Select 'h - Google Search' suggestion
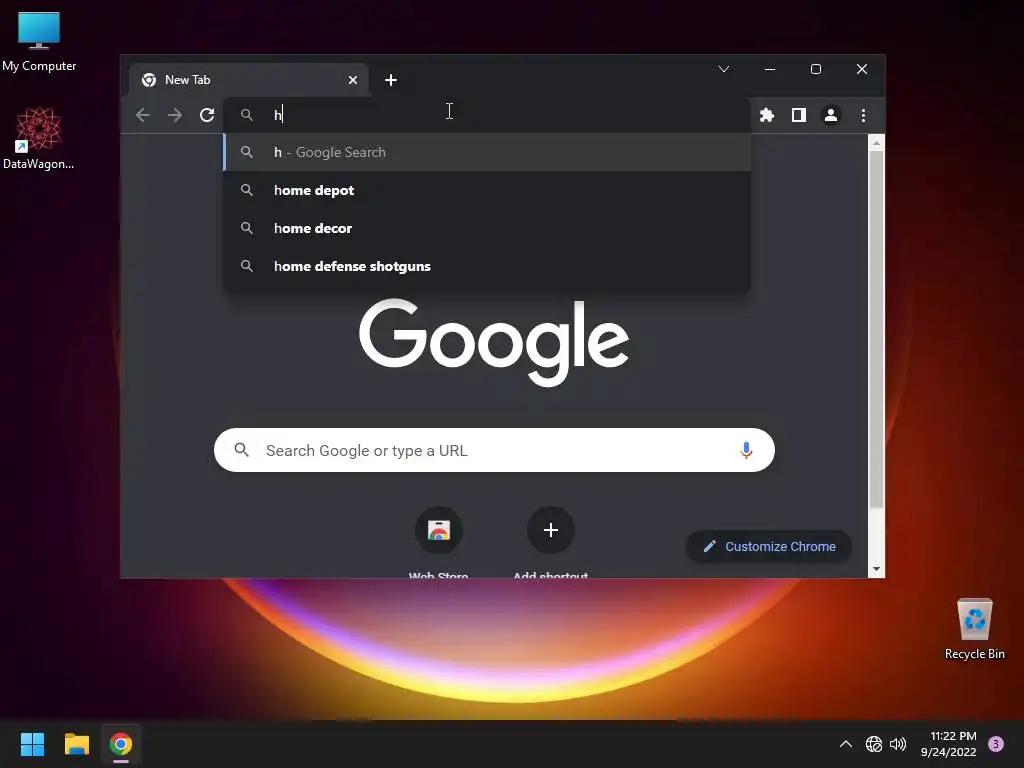The height and width of the screenshot is (768, 1024). 487,152
